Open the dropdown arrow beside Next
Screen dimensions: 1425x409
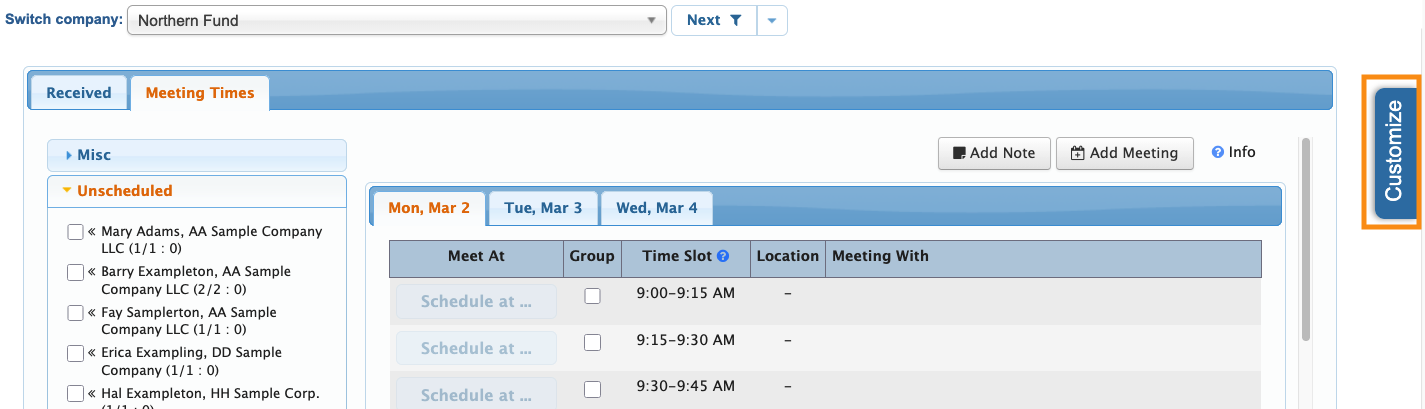(771, 20)
